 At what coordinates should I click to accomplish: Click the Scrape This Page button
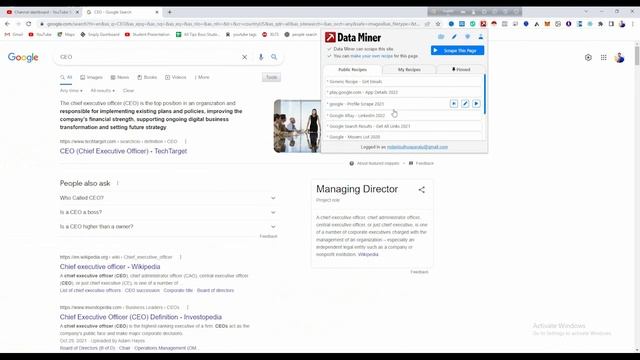457,50
